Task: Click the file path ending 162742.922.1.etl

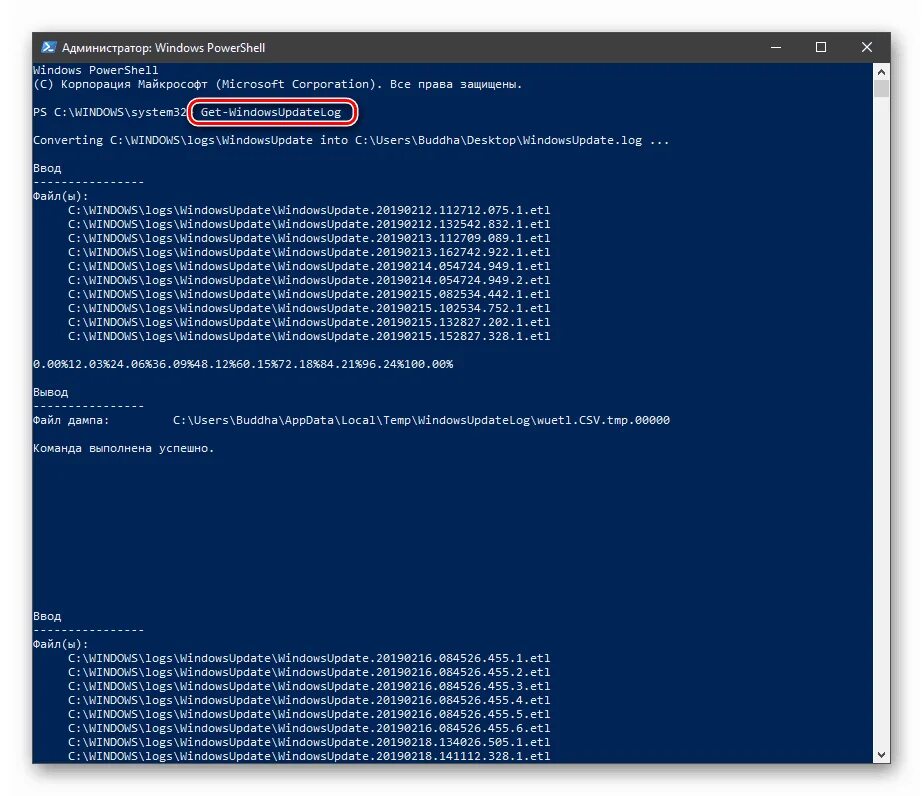Action: point(309,252)
